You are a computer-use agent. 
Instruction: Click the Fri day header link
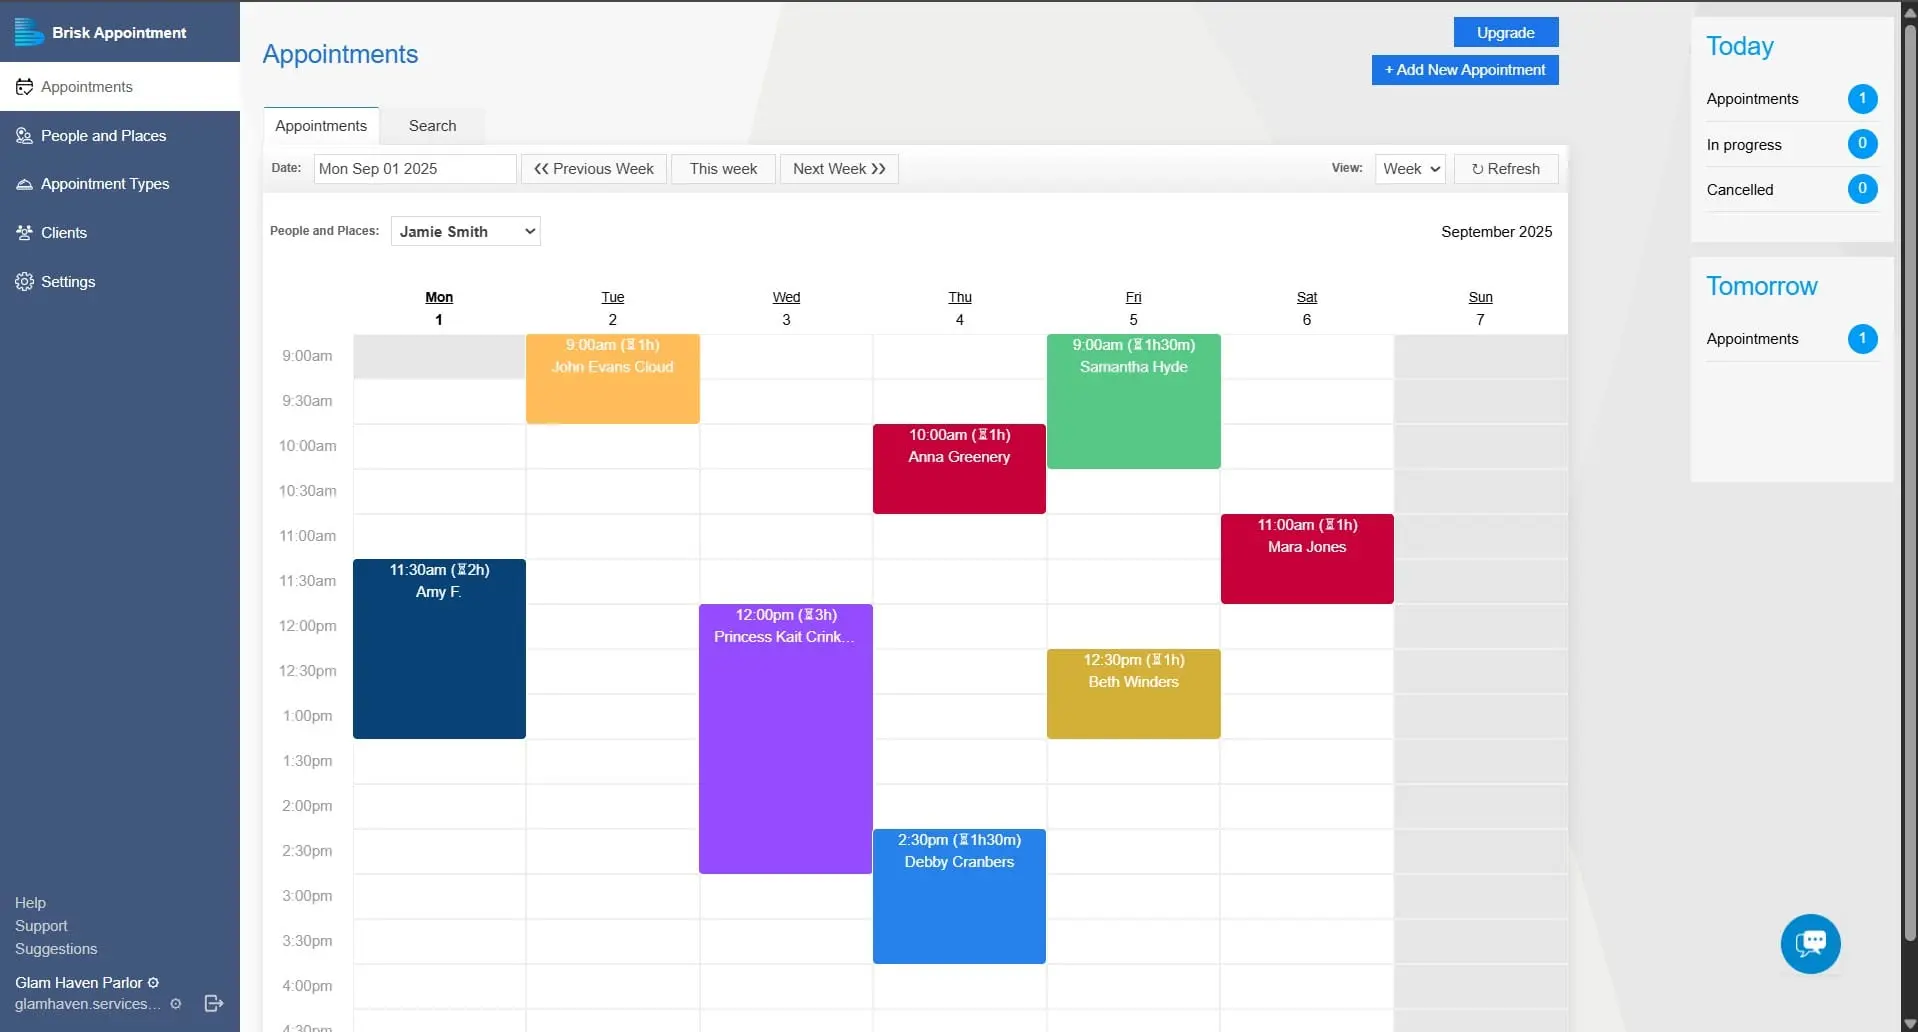pos(1133,297)
